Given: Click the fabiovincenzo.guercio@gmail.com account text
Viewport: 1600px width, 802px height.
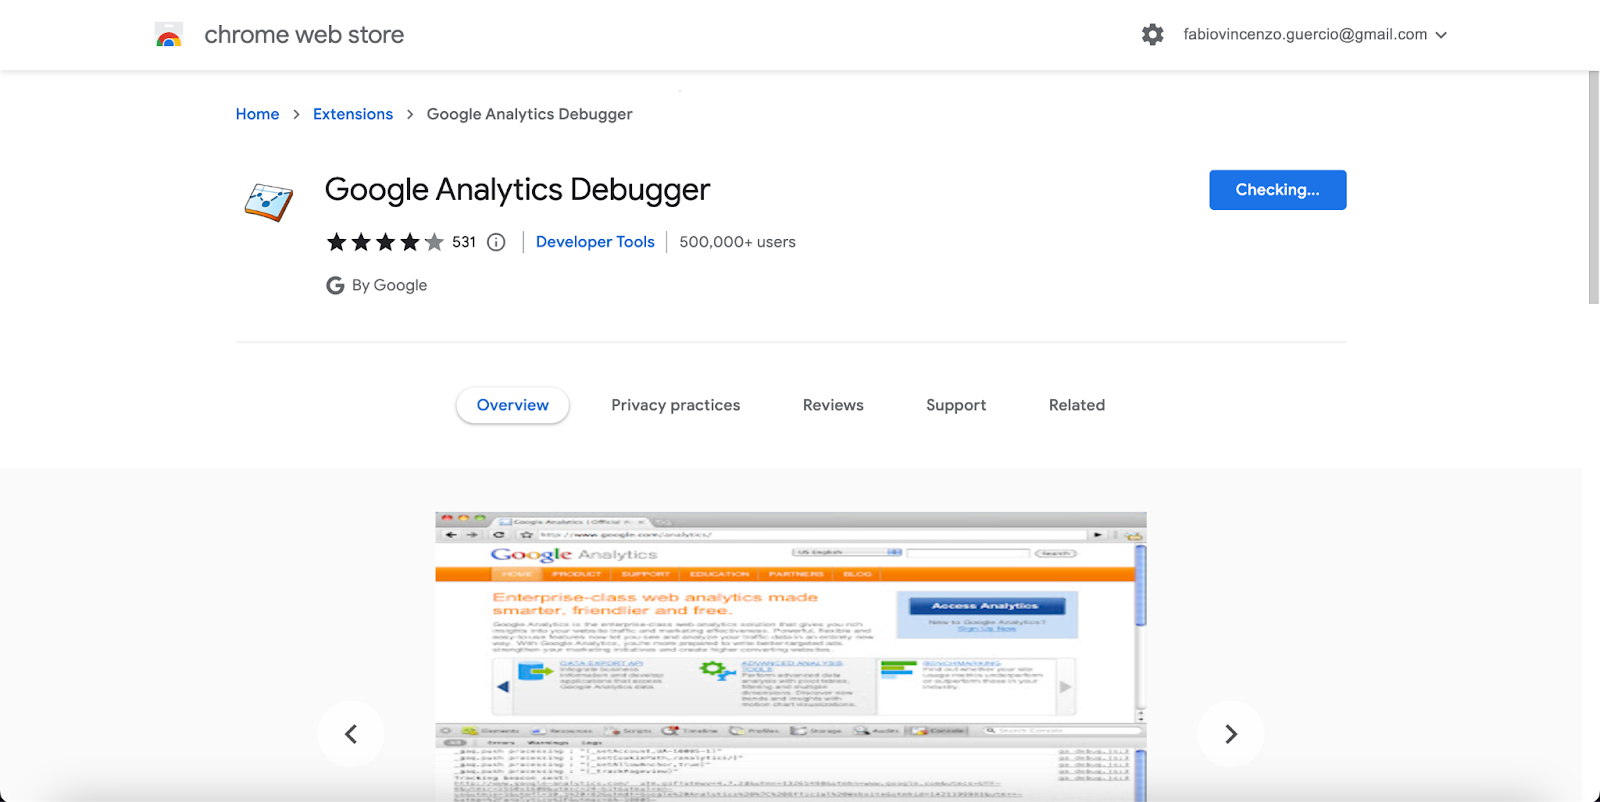Looking at the screenshot, I should click(x=1305, y=34).
